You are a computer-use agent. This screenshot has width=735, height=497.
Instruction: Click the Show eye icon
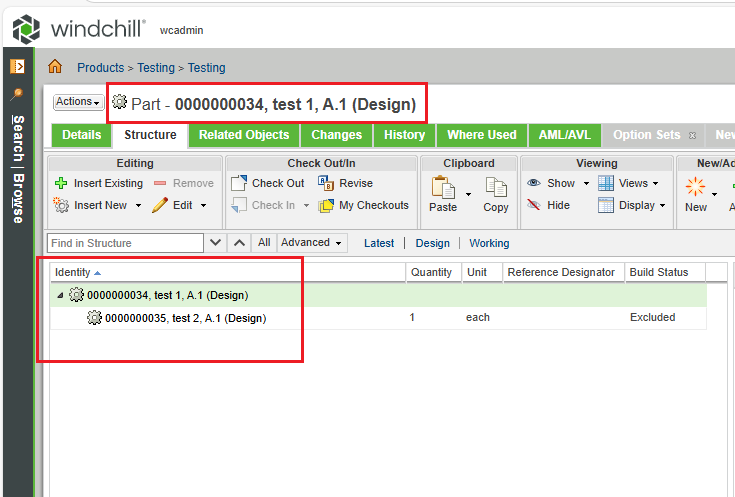click(534, 183)
